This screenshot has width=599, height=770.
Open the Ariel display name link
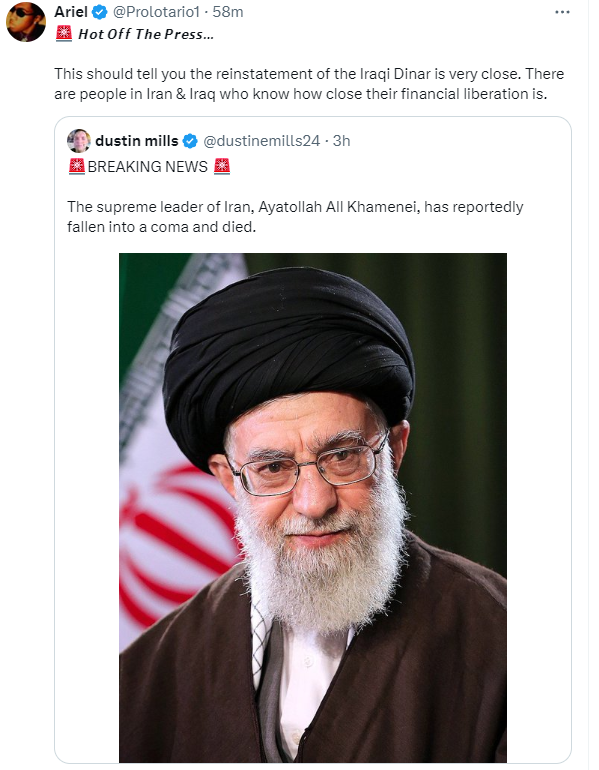pyautogui.click(x=71, y=12)
